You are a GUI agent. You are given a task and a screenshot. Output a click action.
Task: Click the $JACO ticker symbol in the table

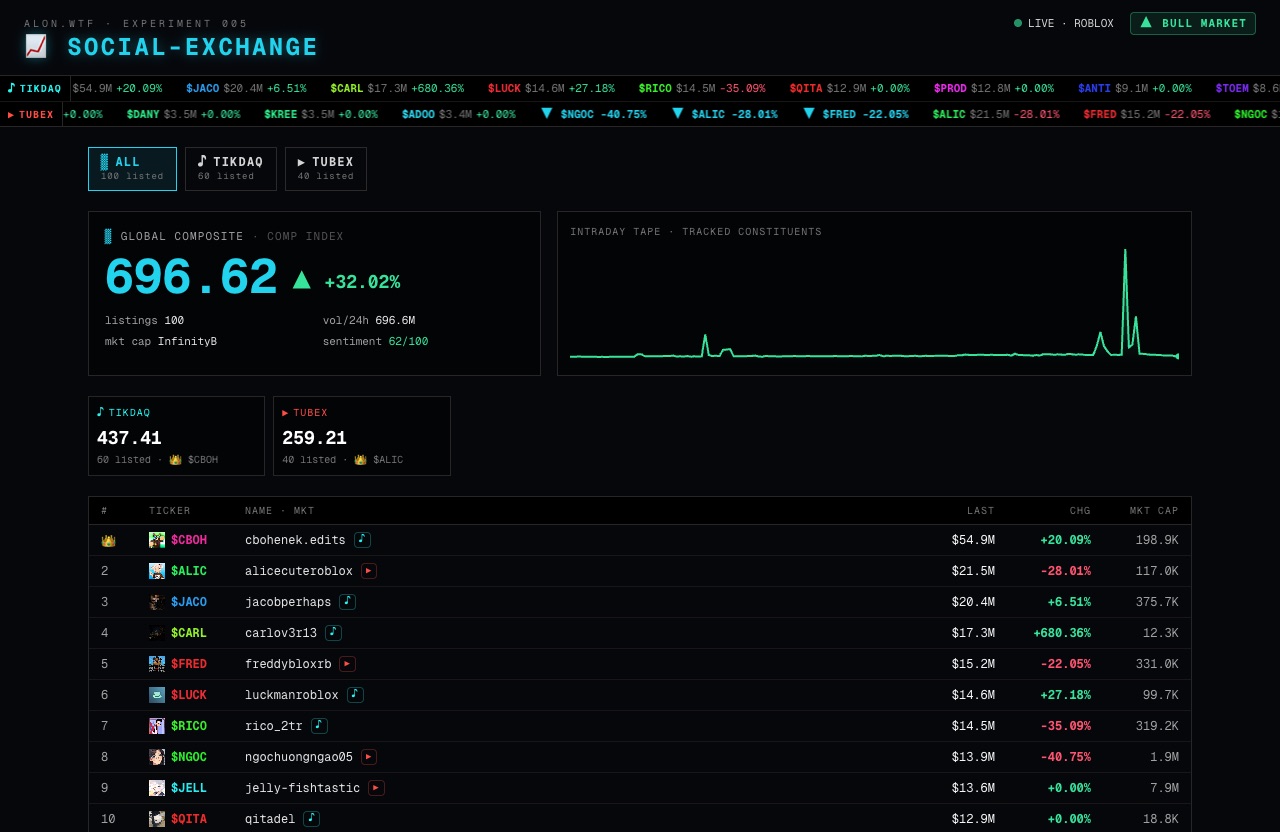point(189,602)
